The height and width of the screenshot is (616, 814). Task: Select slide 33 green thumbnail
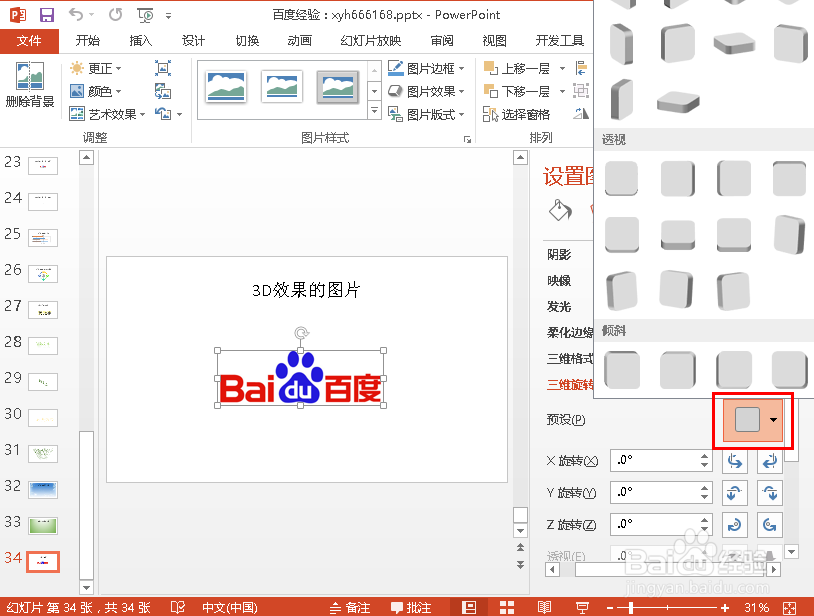pyautogui.click(x=43, y=525)
